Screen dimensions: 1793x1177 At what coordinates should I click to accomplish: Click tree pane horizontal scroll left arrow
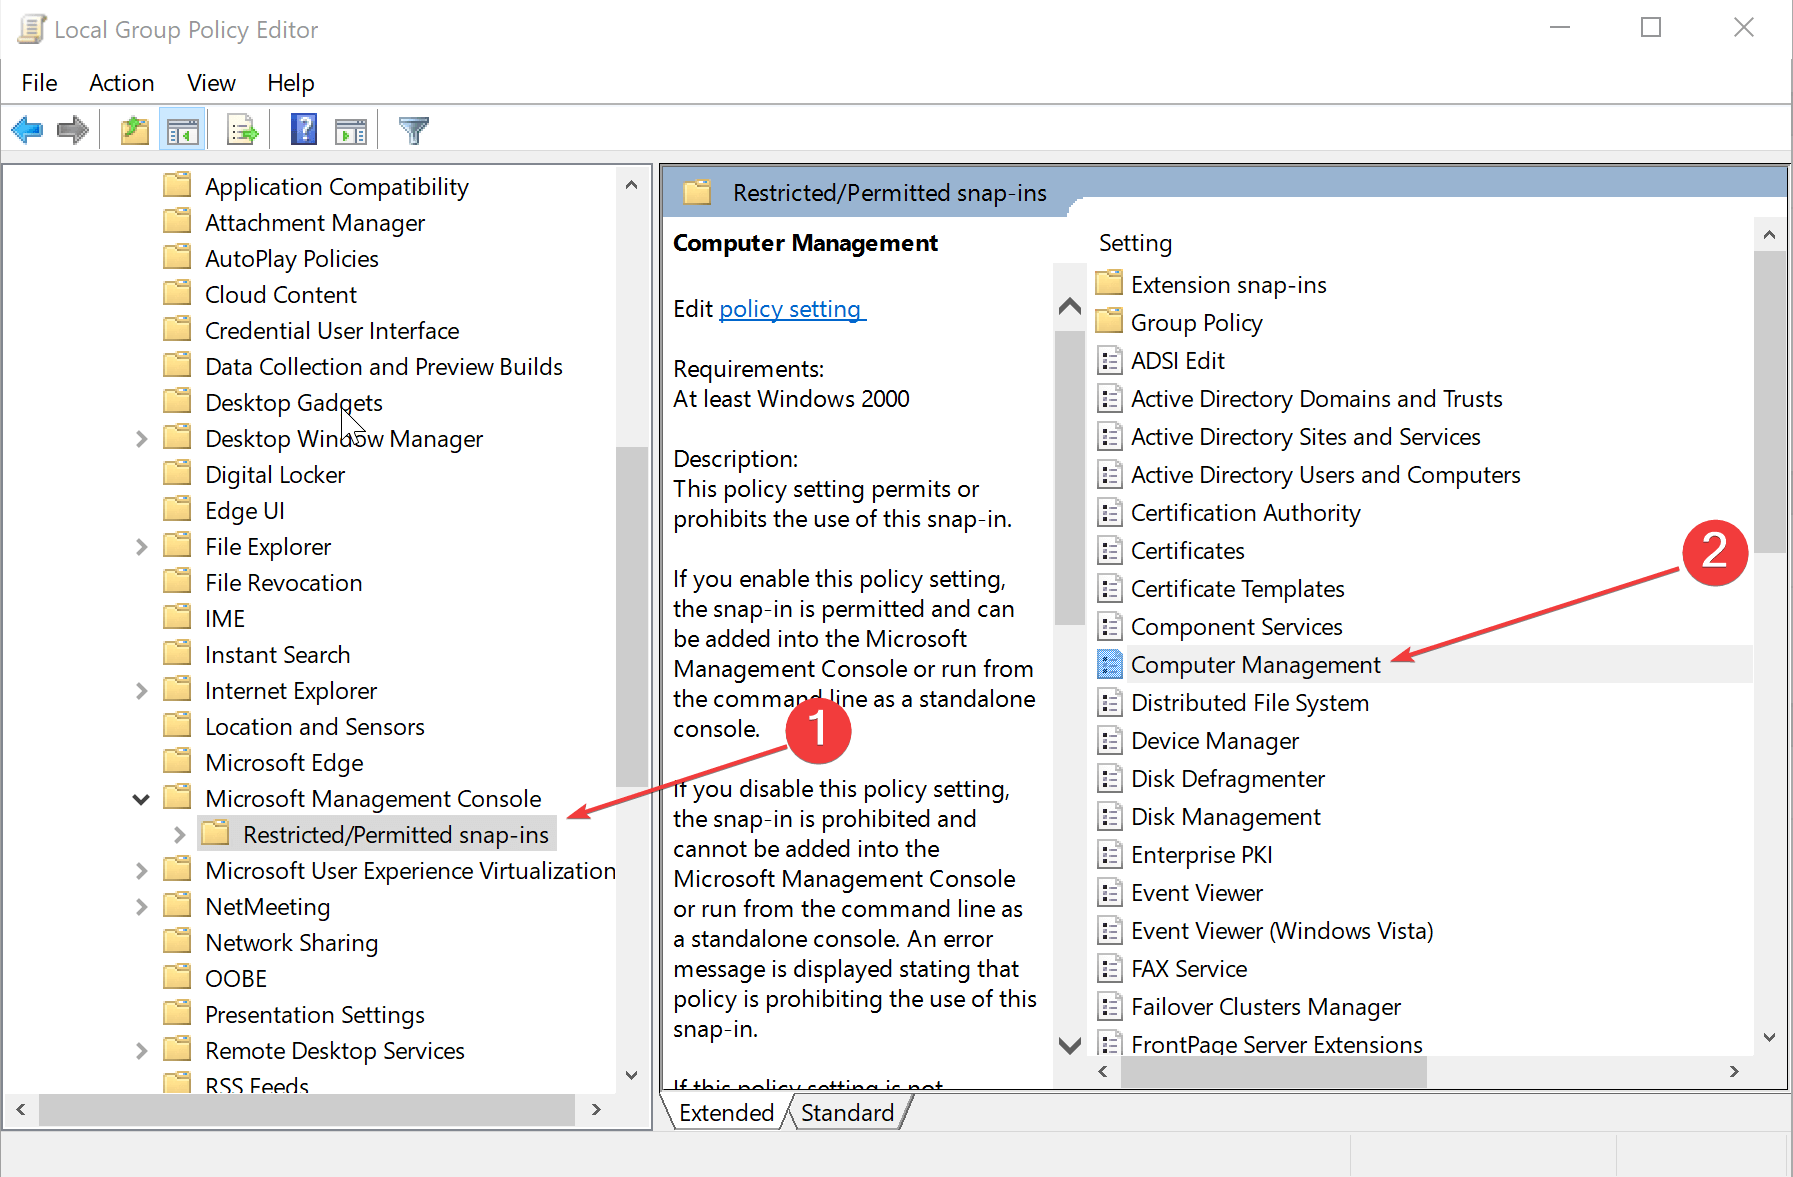pyautogui.click(x=21, y=1109)
